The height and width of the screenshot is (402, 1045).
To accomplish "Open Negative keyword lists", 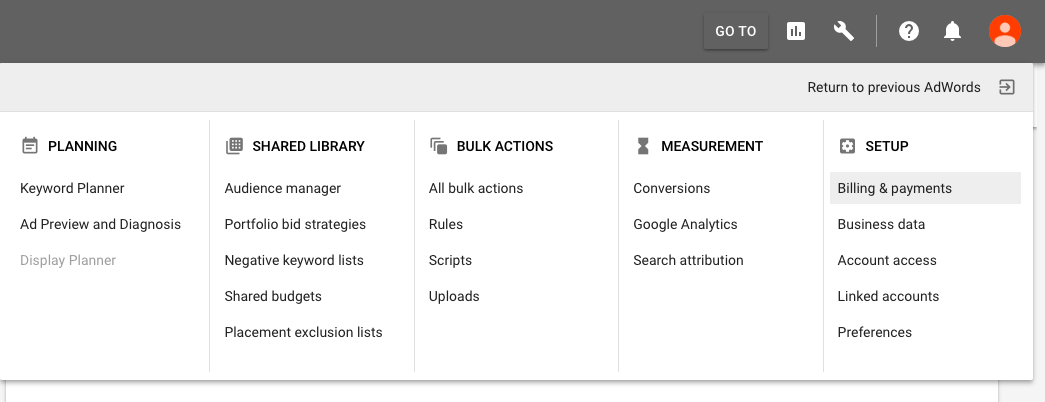I will [x=294, y=260].
